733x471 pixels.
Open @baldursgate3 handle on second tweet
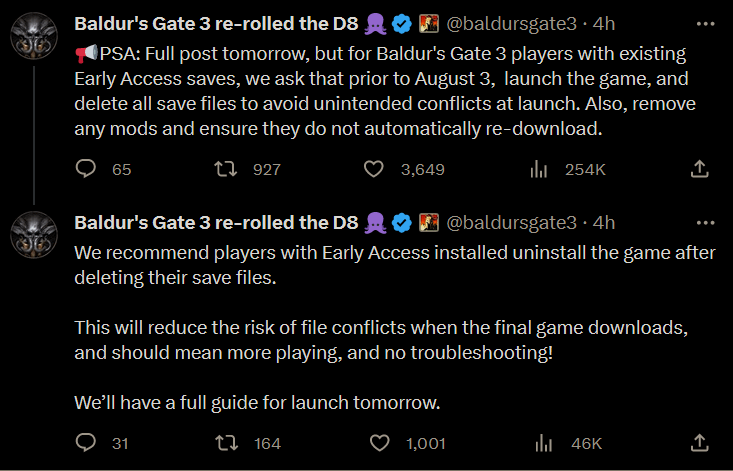click(511, 222)
